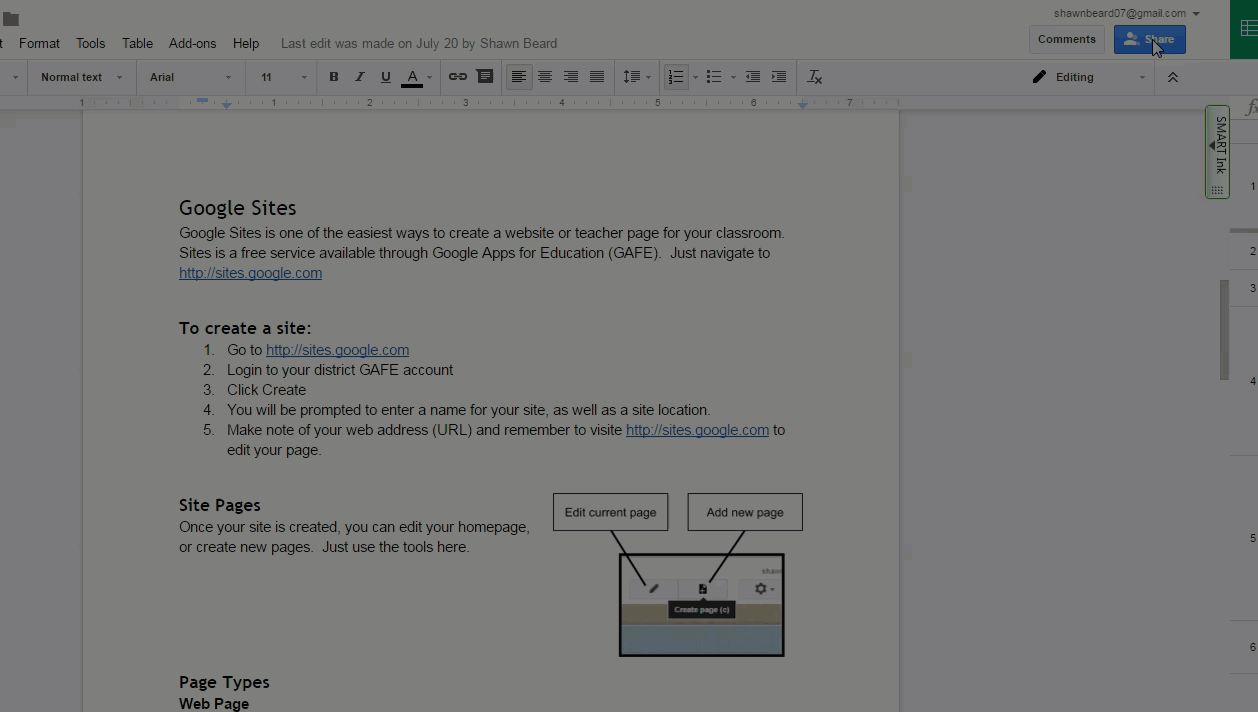Click the Comments button
Image resolution: width=1258 pixels, height=712 pixels.
(x=1066, y=39)
